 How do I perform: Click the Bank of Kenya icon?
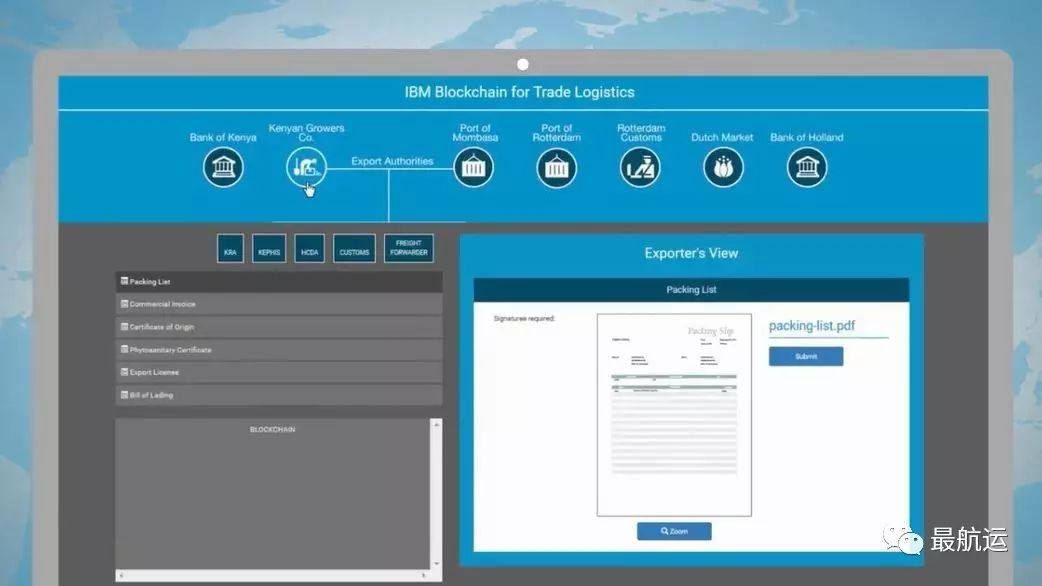[x=223, y=167]
